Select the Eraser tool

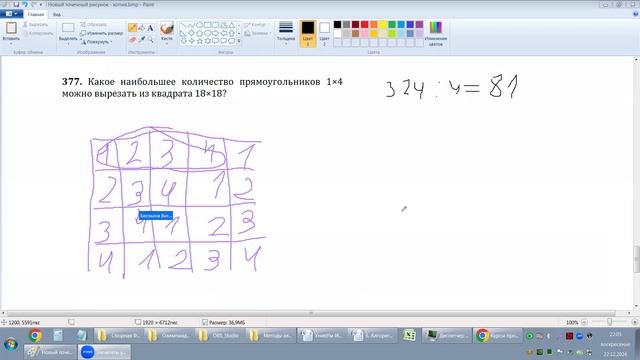click(x=132, y=40)
